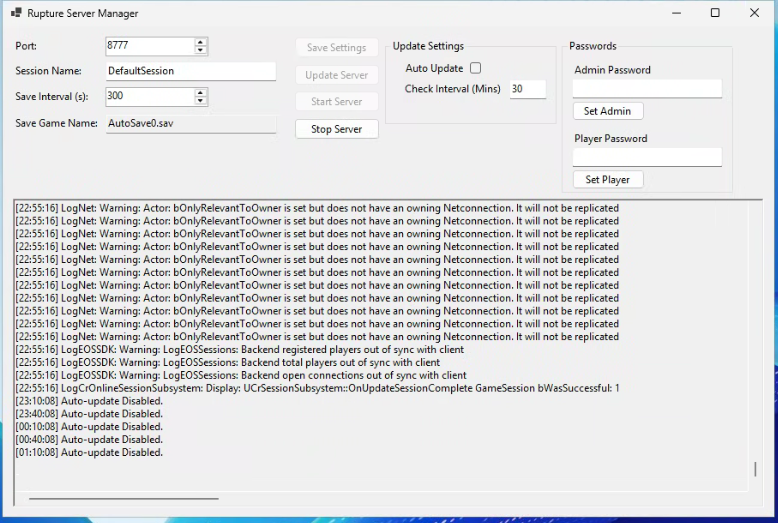Screen dimensions: 778x523
Task: Maximize the Rupture Server Manager window
Action: (x=715, y=14)
